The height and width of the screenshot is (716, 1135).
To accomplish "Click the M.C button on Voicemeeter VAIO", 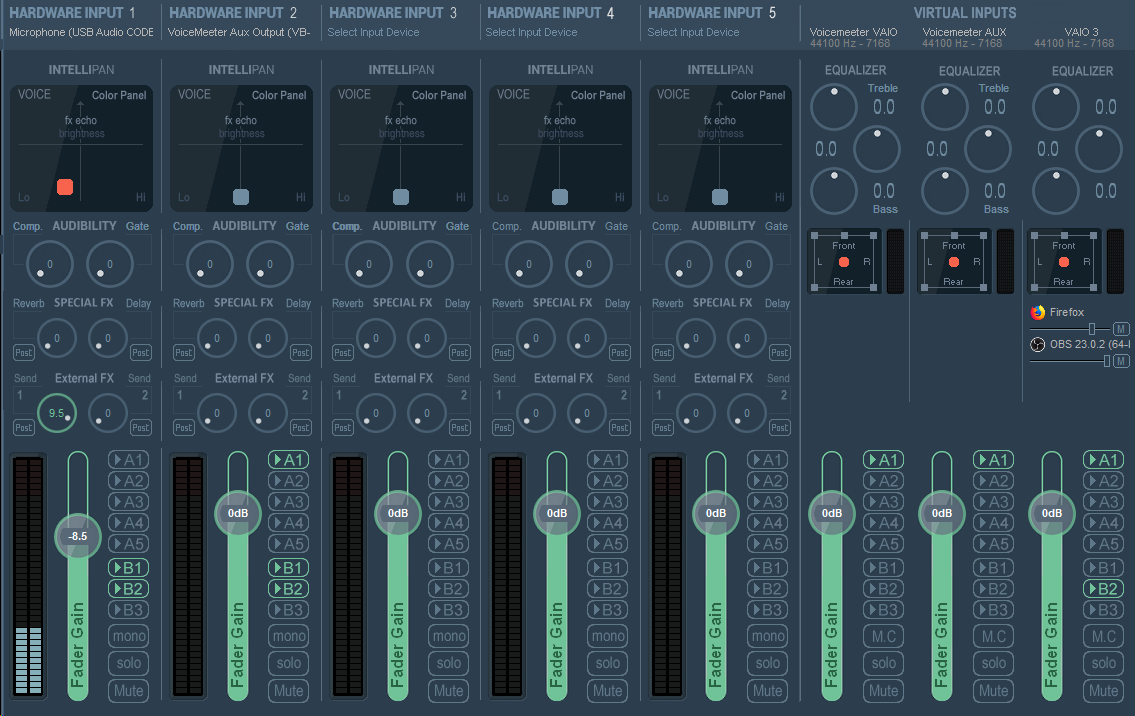I will pos(884,636).
